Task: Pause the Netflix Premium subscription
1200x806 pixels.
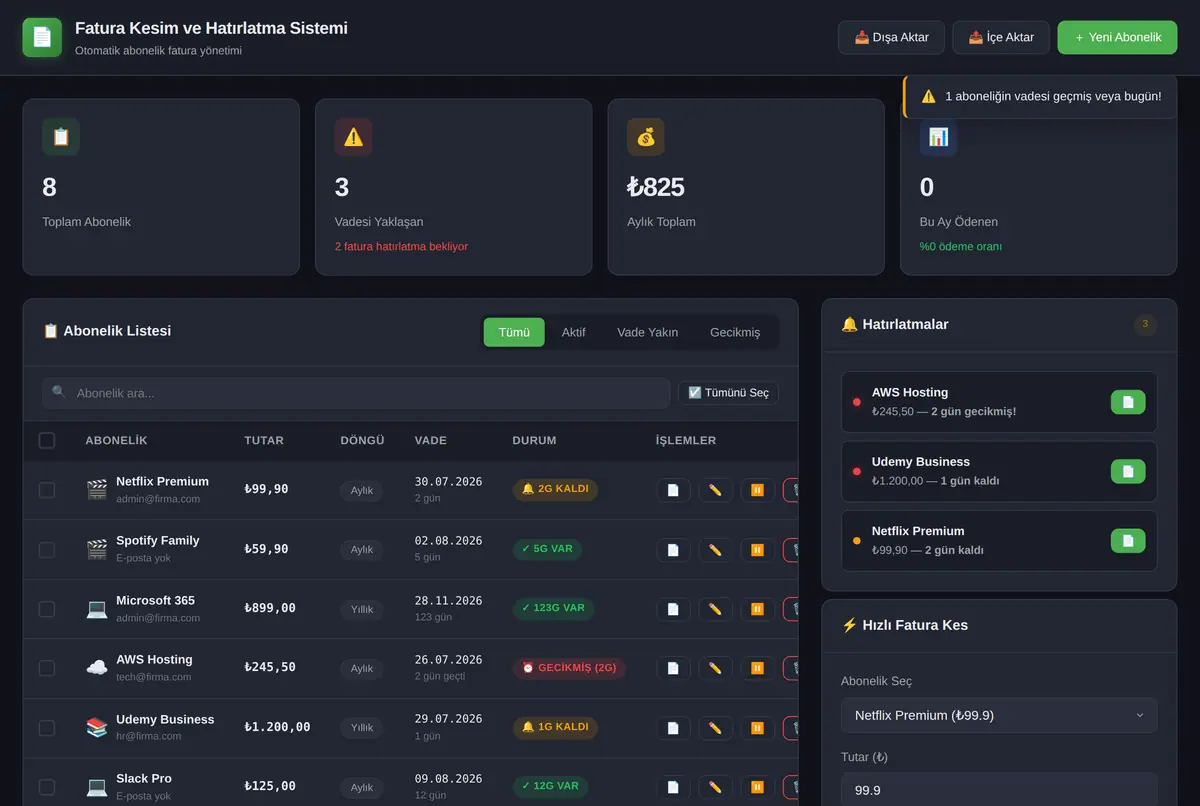Action: click(757, 490)
